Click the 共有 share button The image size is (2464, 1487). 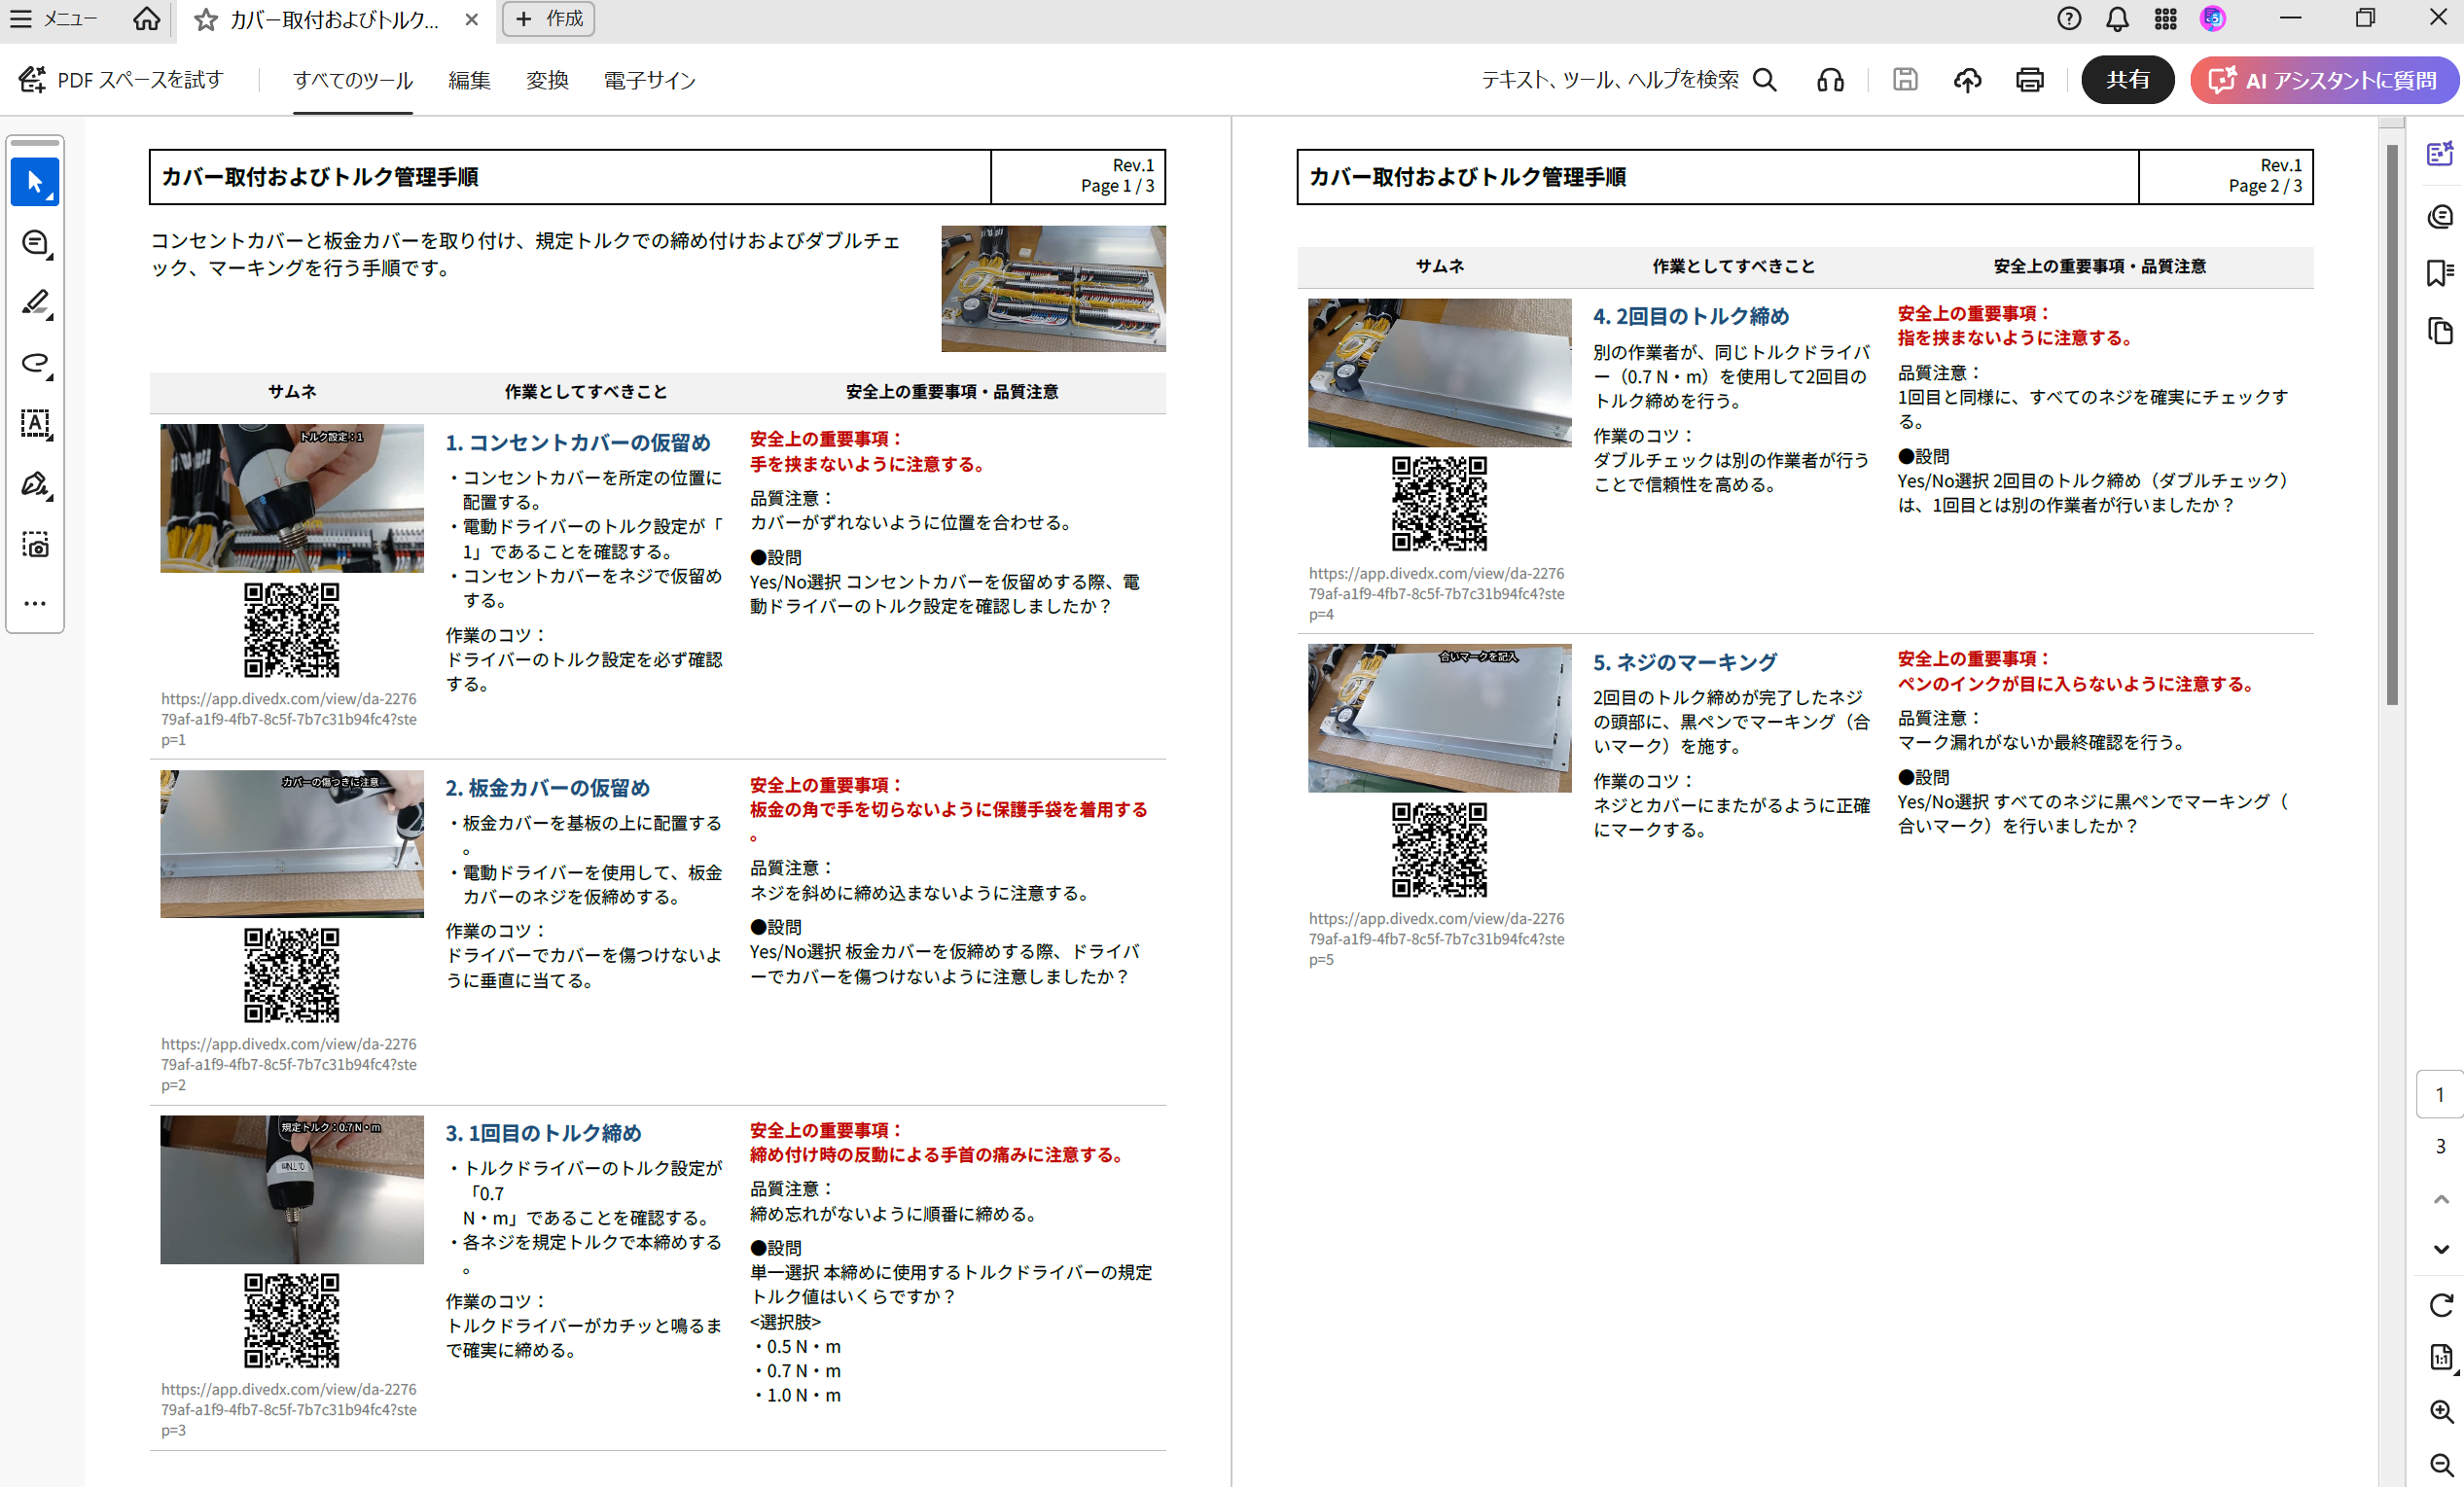2127,80
